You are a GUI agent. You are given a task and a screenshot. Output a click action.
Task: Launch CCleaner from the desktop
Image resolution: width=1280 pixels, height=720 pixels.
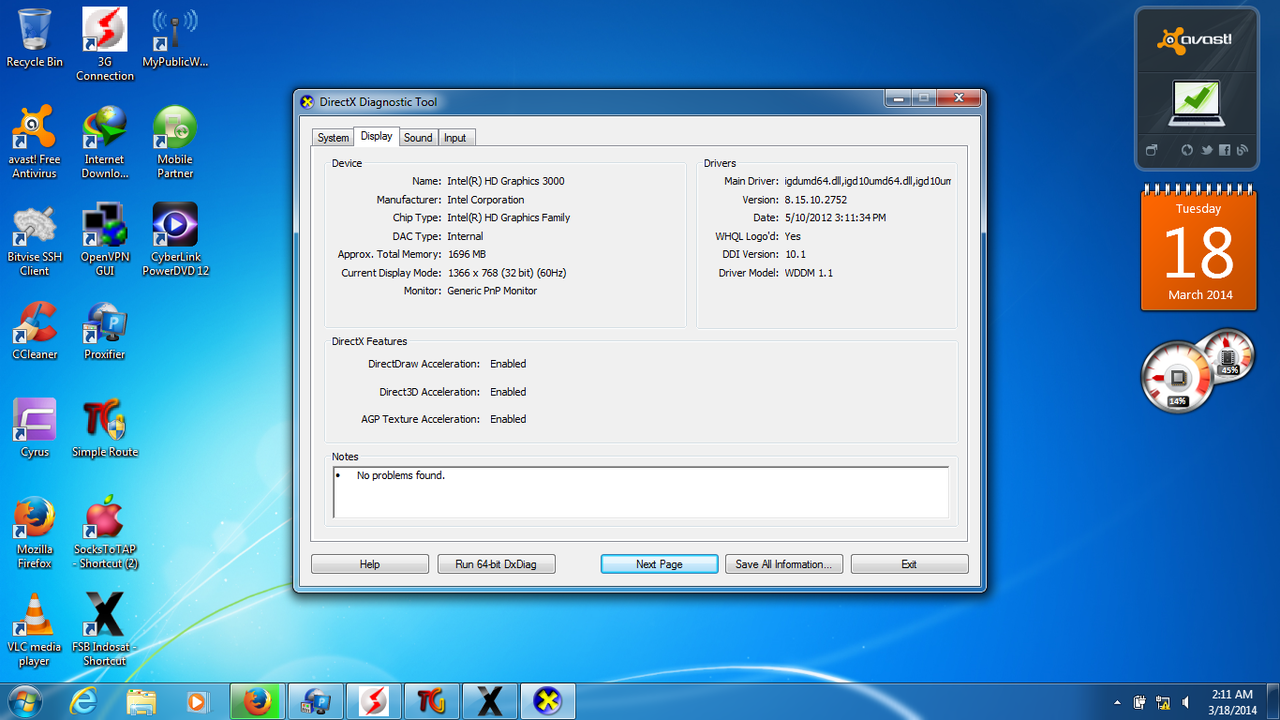click(x=34, y=331)
